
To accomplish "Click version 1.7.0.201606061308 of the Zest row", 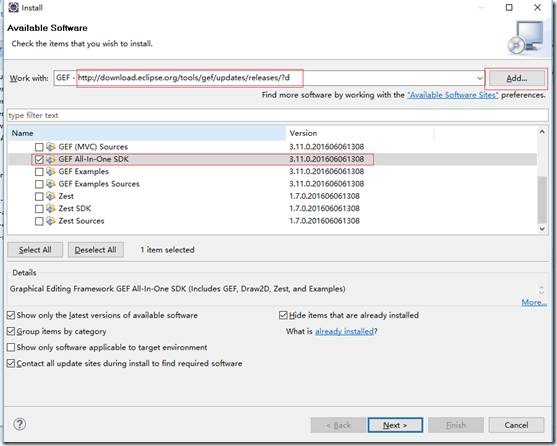I will (324, 196).
